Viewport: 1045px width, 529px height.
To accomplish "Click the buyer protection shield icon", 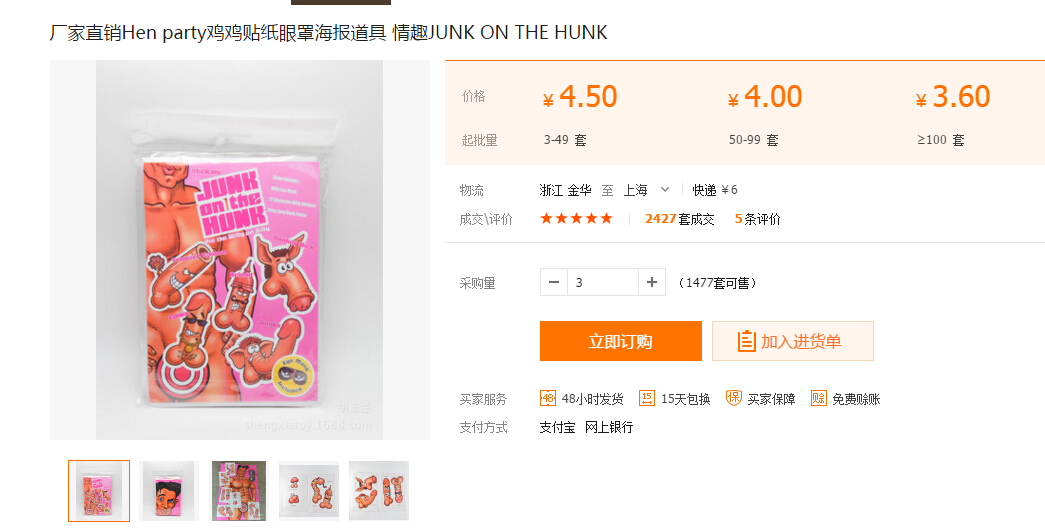I will [x=733, y=398].
